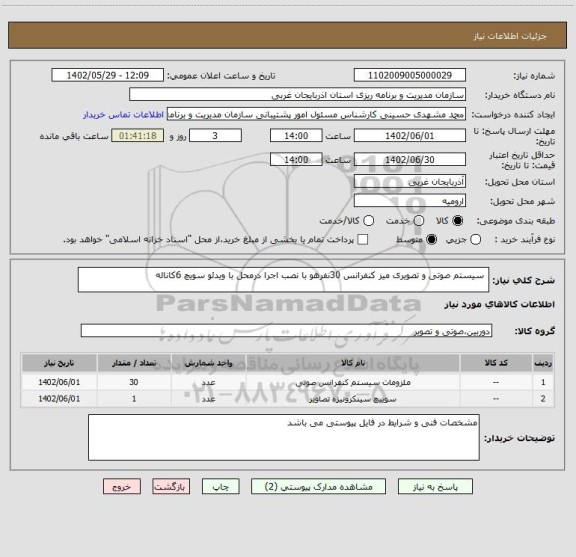The image size is (576, 557).
Task: Click the request creator name field
Action: click(316, 114)
